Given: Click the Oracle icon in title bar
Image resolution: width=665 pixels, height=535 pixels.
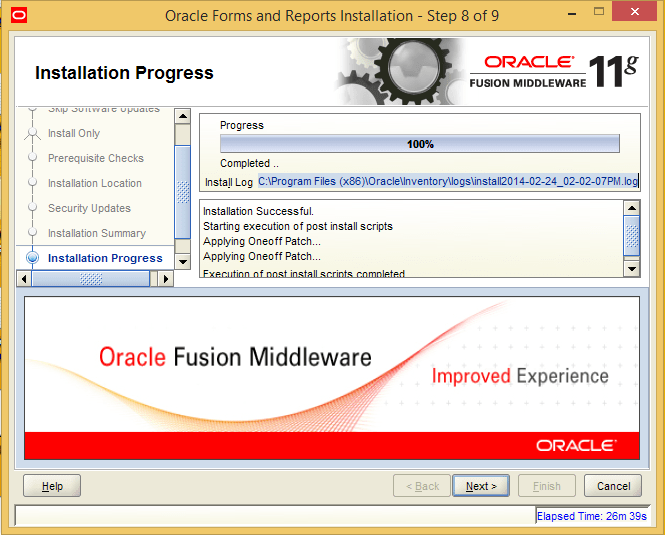Looking at the screenshot, I should [19, 16].
